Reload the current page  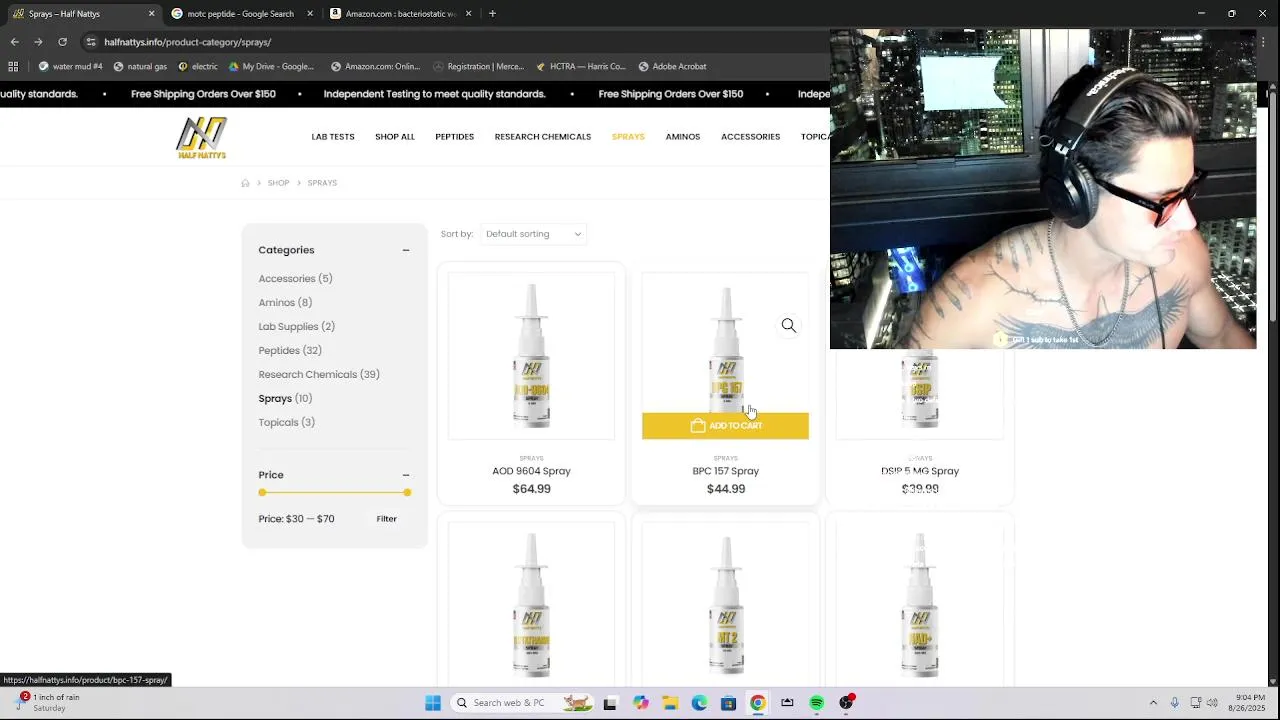pyautogui.click(x=62, y=42)
